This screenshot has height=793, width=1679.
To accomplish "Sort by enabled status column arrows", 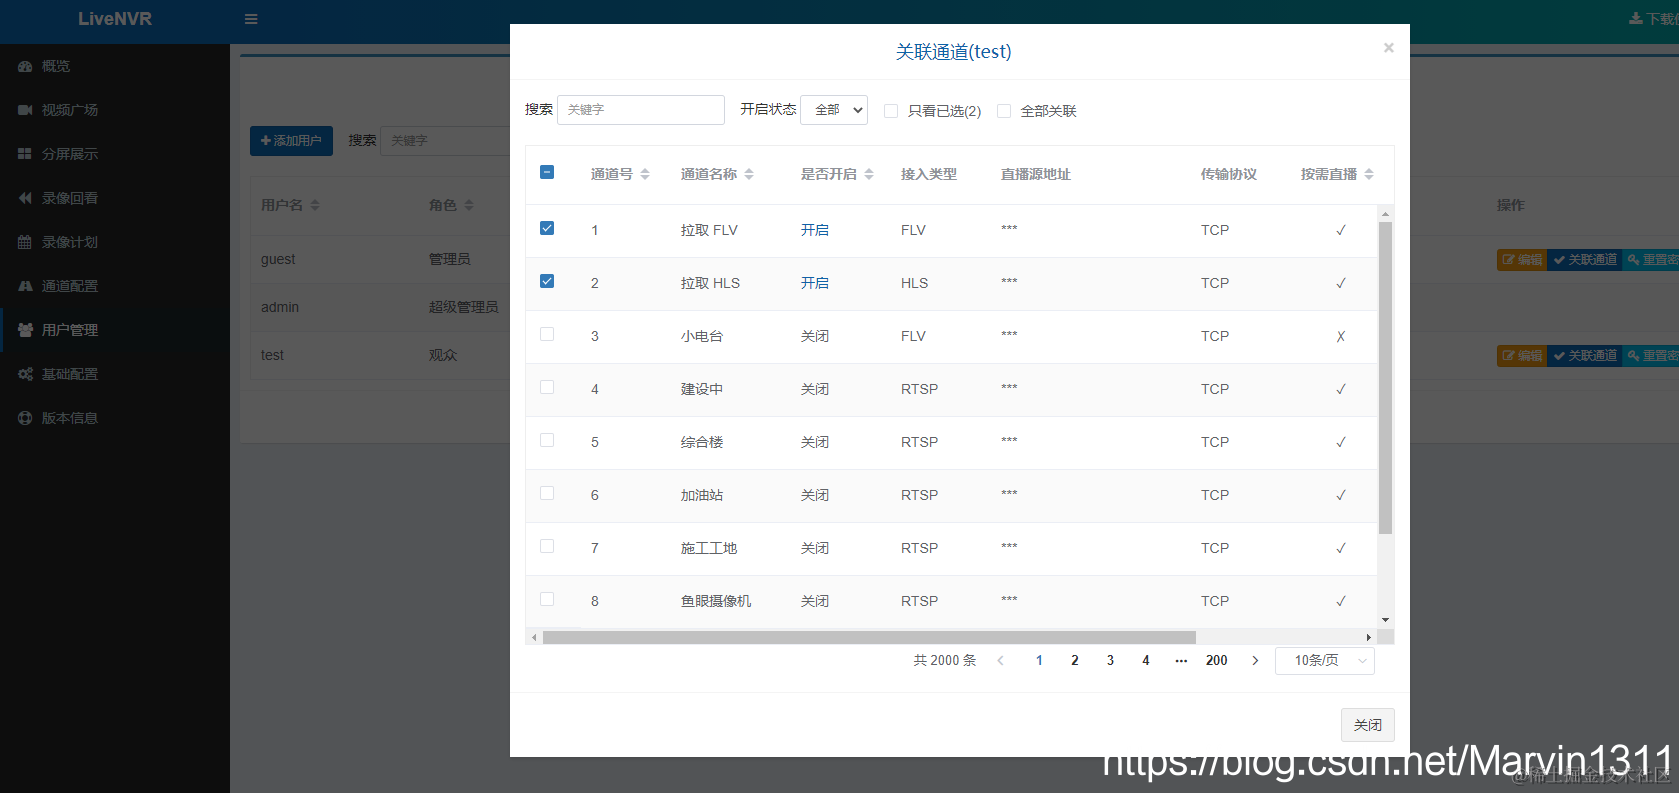I will pyautogui.click(x=869, y=174).
